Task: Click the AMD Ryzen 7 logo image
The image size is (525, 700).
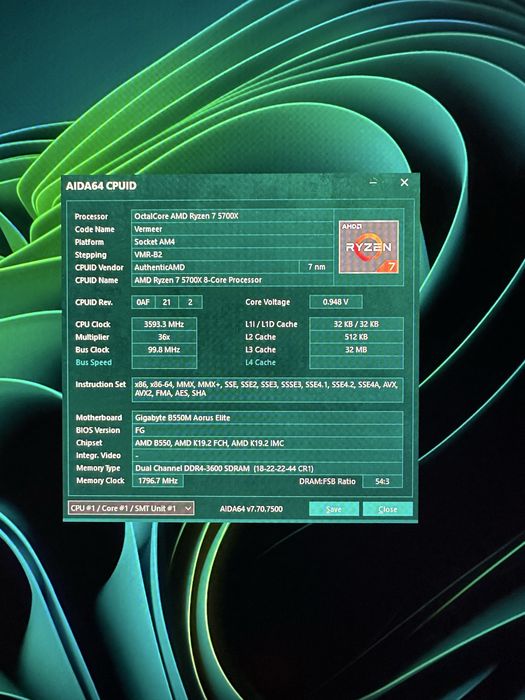Action: point(369,246)
